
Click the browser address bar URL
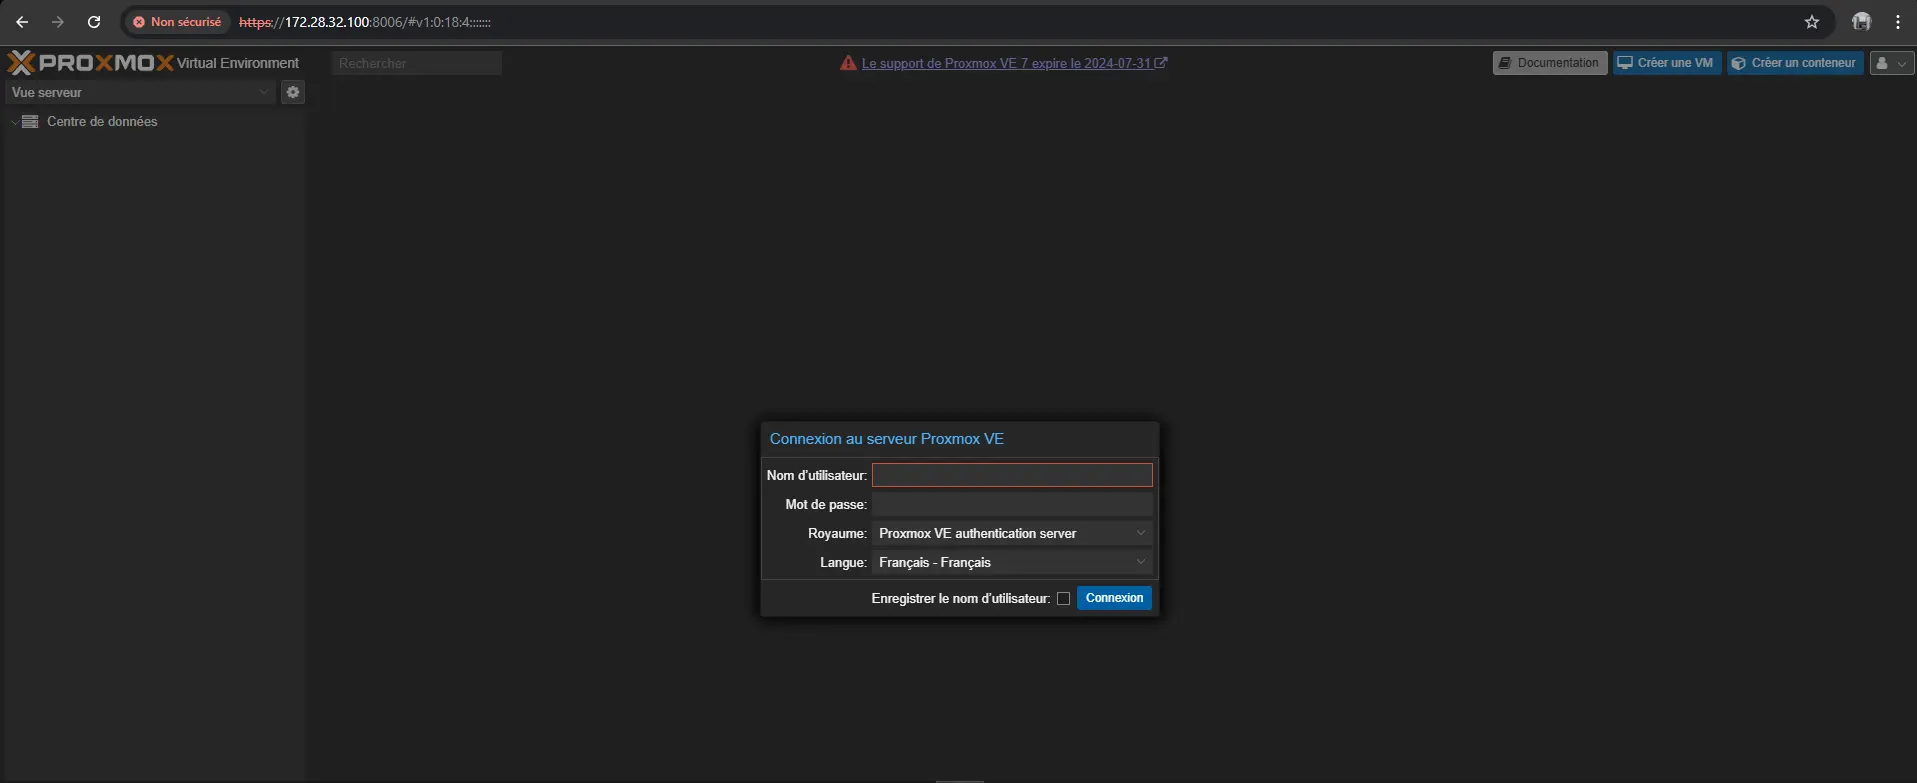pyautogui.click(x=365, y=22)
